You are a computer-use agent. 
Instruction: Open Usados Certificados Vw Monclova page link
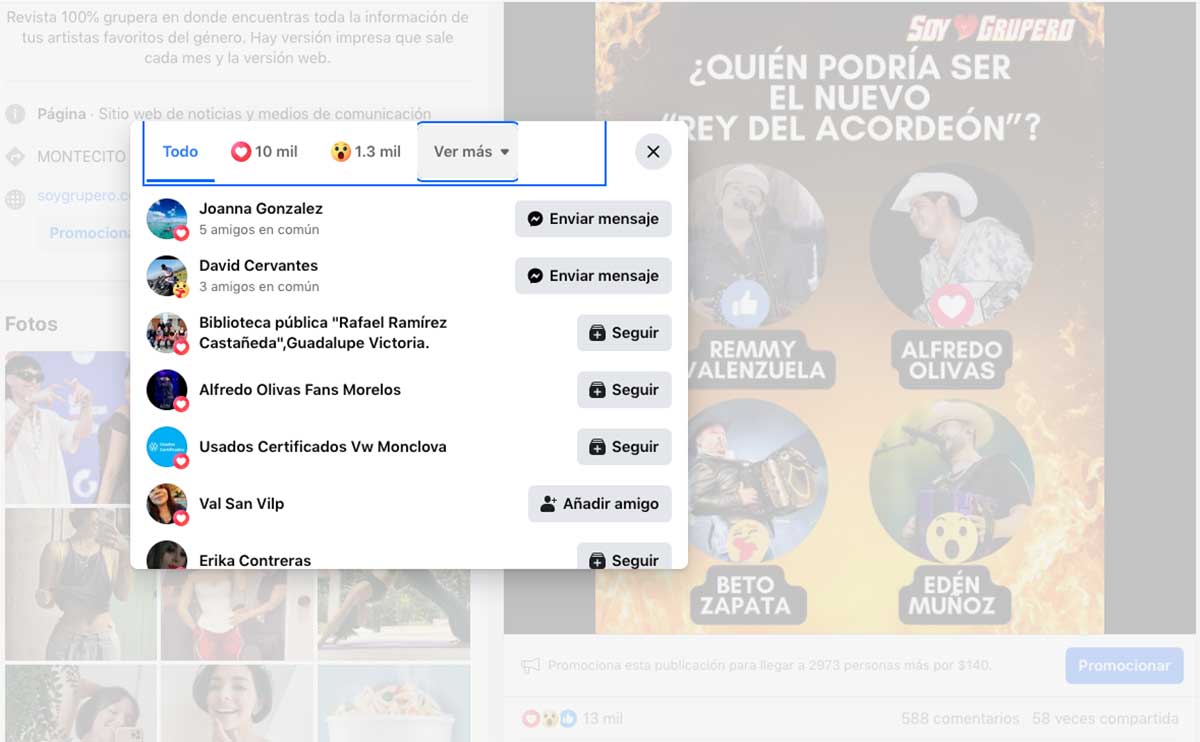tap(323, 447)
